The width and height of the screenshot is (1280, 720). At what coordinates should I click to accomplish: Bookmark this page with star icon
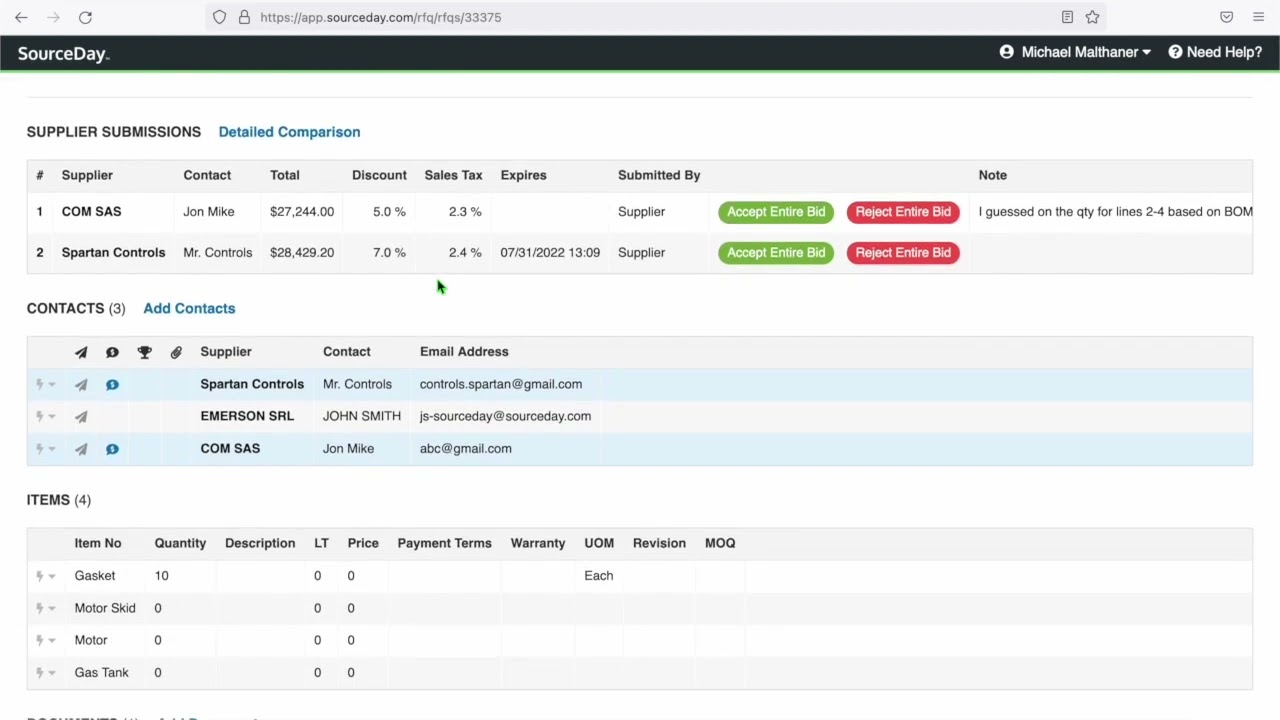(x=1092, y=17)
